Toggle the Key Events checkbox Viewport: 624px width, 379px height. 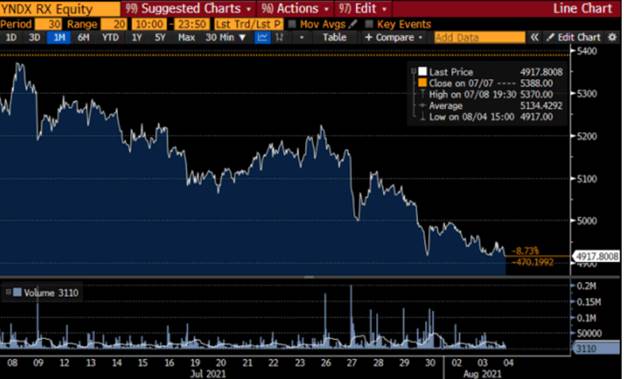click(x=369, y=24)
